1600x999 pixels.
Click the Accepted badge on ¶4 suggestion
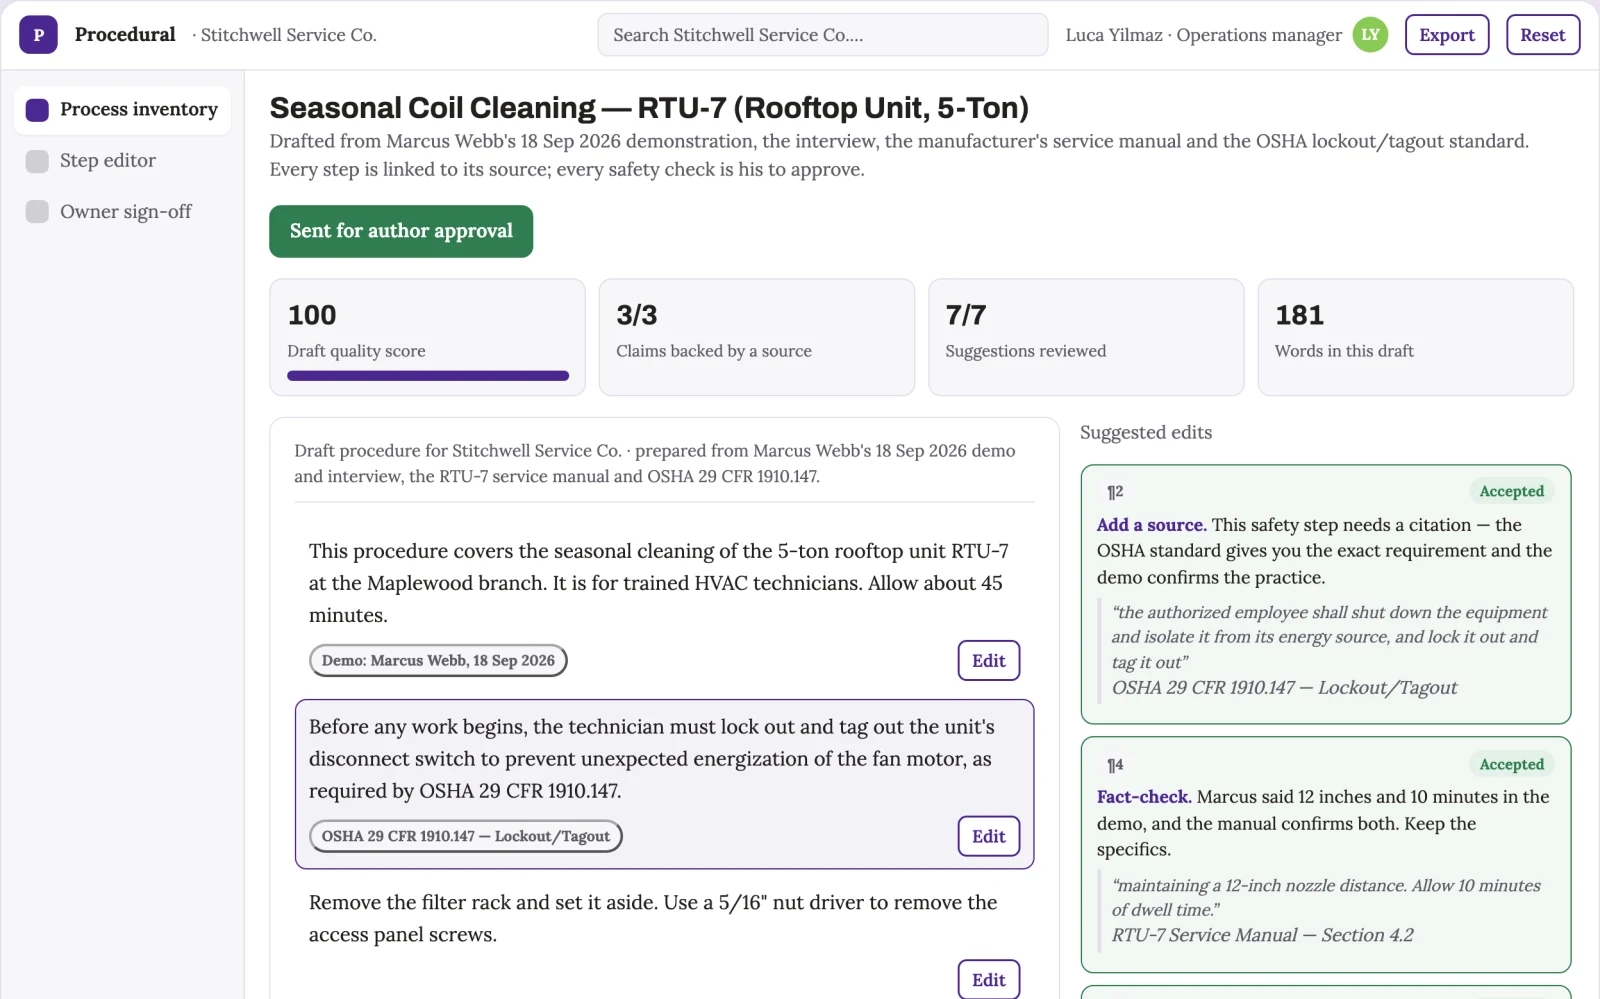click(1511, 765)
